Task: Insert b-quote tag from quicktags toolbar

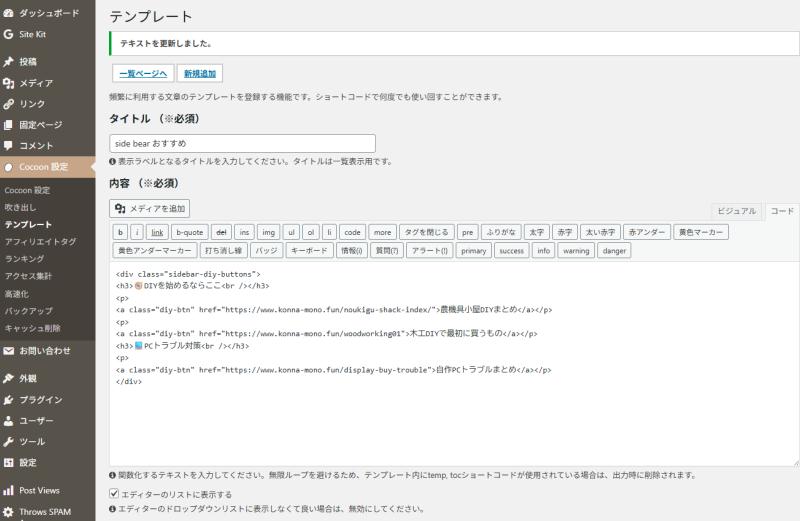Action: point(189,232)
